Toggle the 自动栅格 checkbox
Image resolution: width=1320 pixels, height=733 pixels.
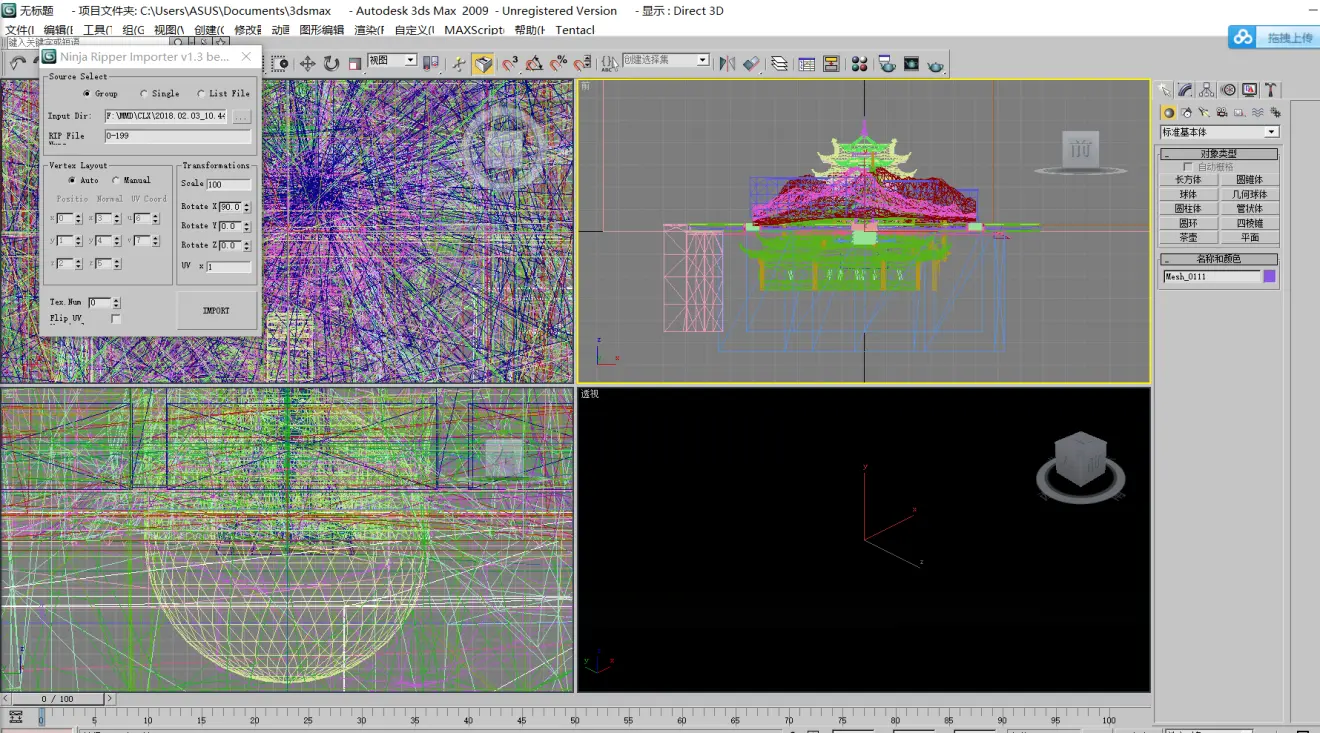pos(1188,167)
